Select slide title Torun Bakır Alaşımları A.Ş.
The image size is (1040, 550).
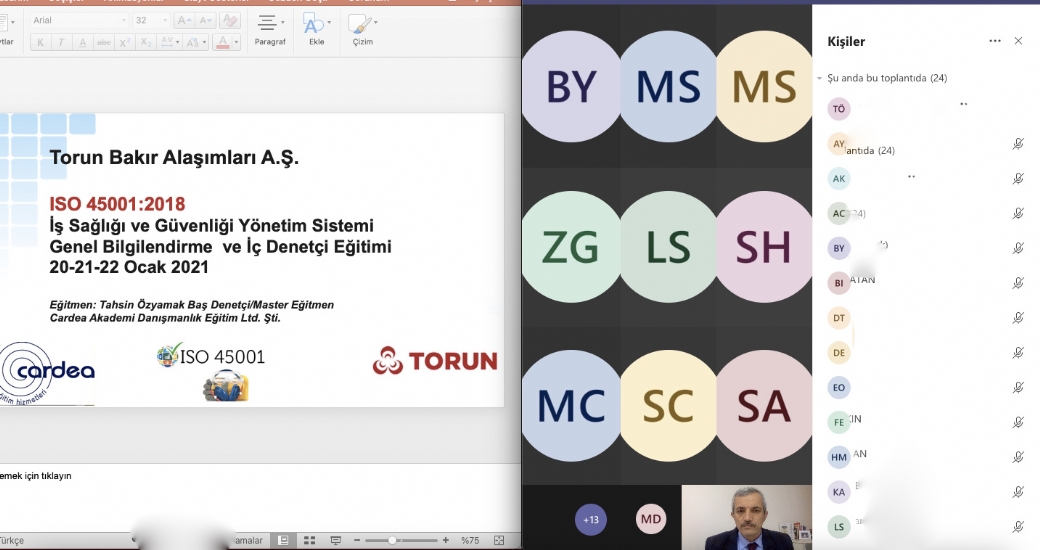click(174, 158)
